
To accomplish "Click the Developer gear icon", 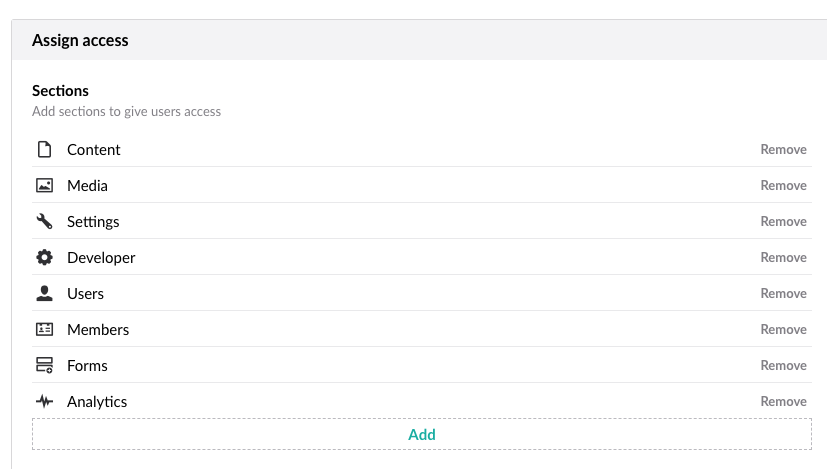I will [x=44, y=257].
